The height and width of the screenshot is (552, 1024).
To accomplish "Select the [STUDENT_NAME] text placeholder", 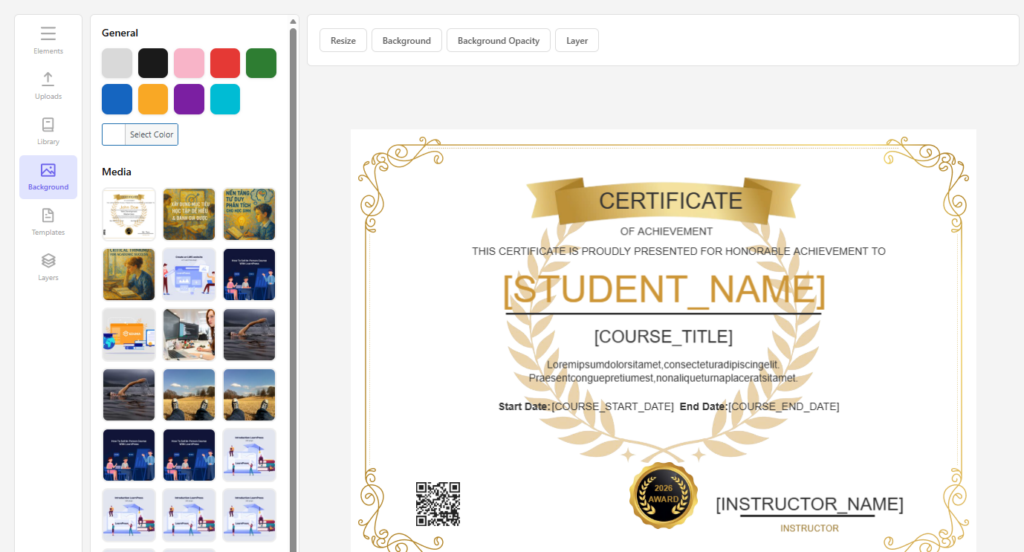I will 663,290.
